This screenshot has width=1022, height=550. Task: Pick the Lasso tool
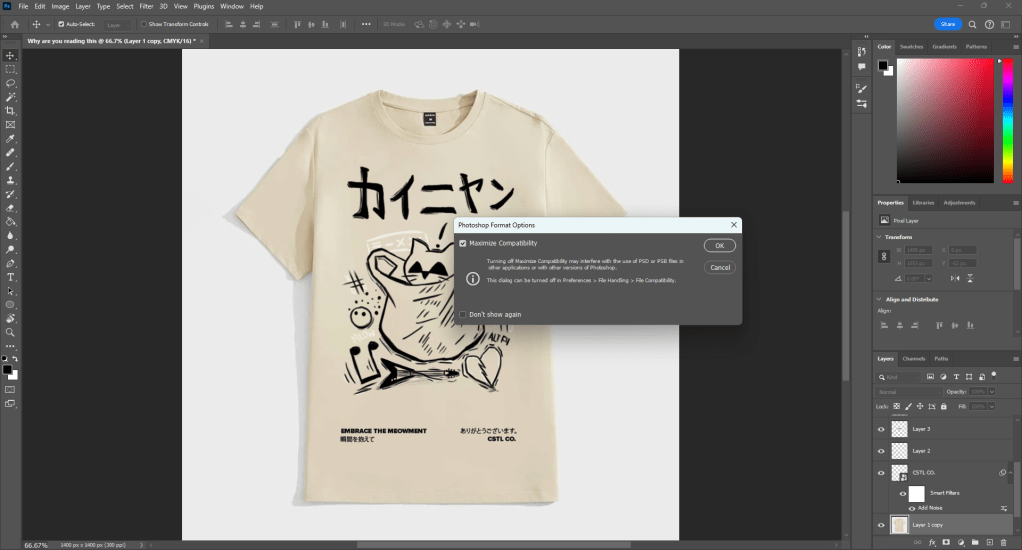click(x=10, y=83)
